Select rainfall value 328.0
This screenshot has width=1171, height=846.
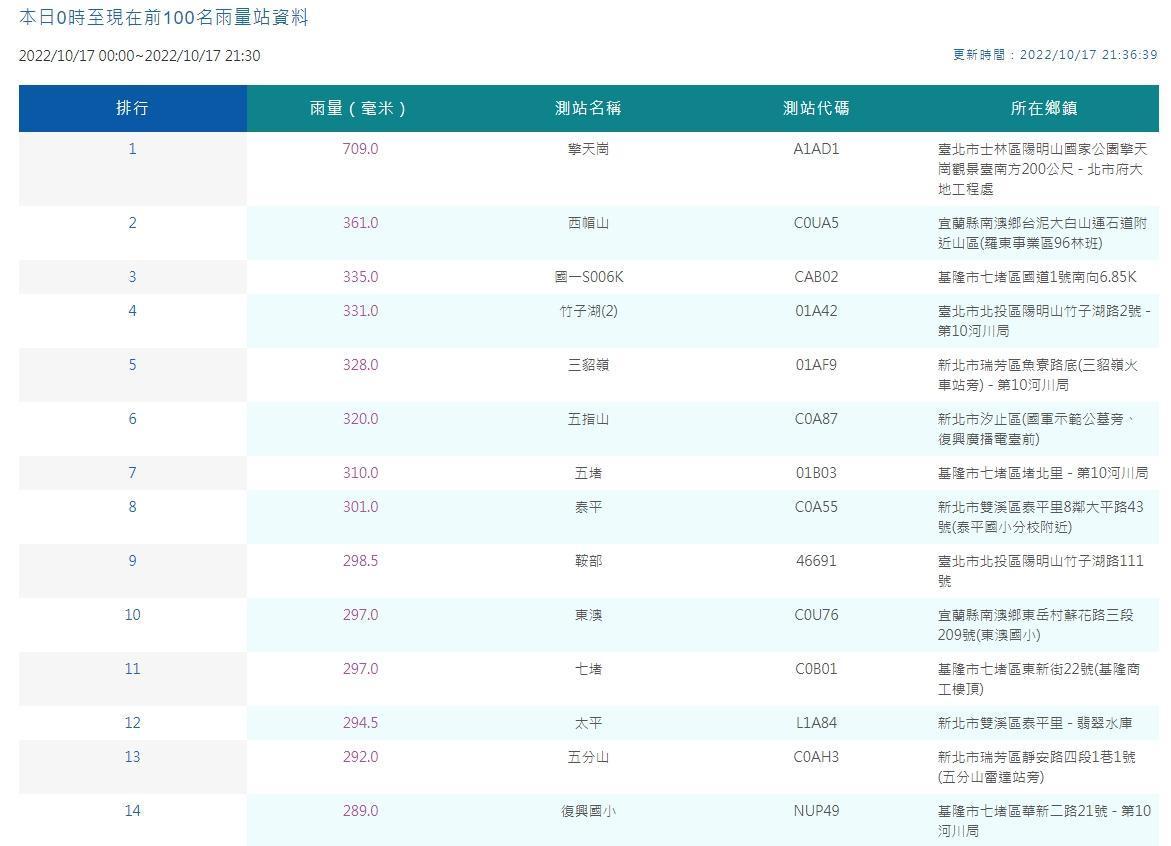click(x=361, y=365)
